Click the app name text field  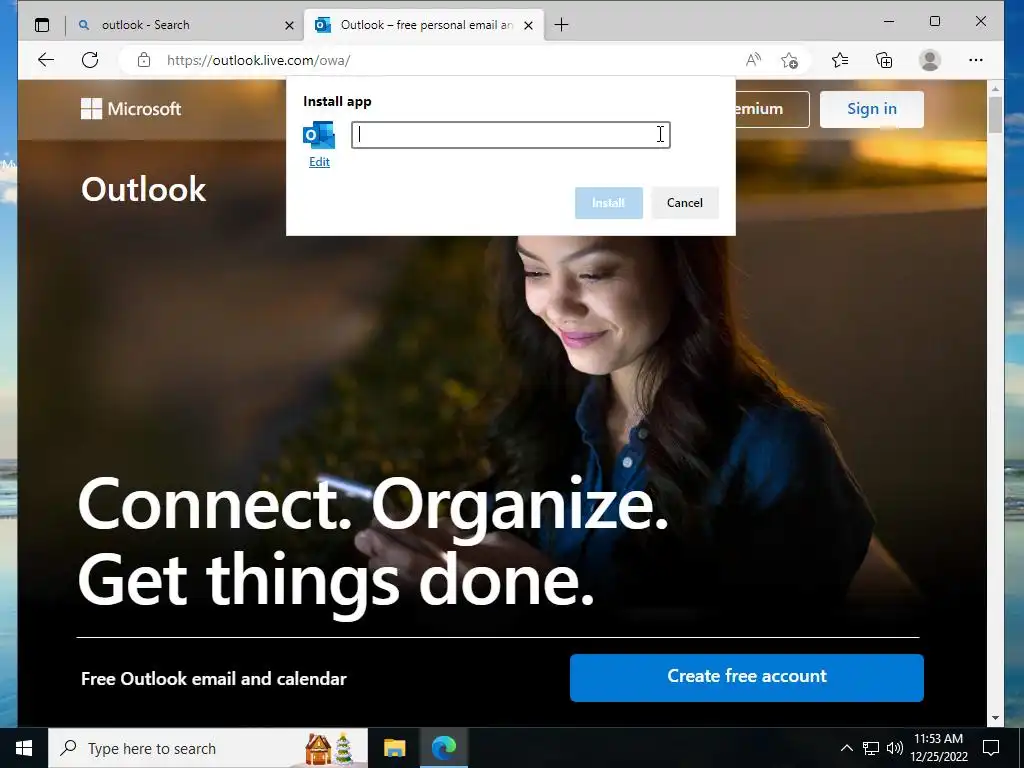[x=511, y=135]
